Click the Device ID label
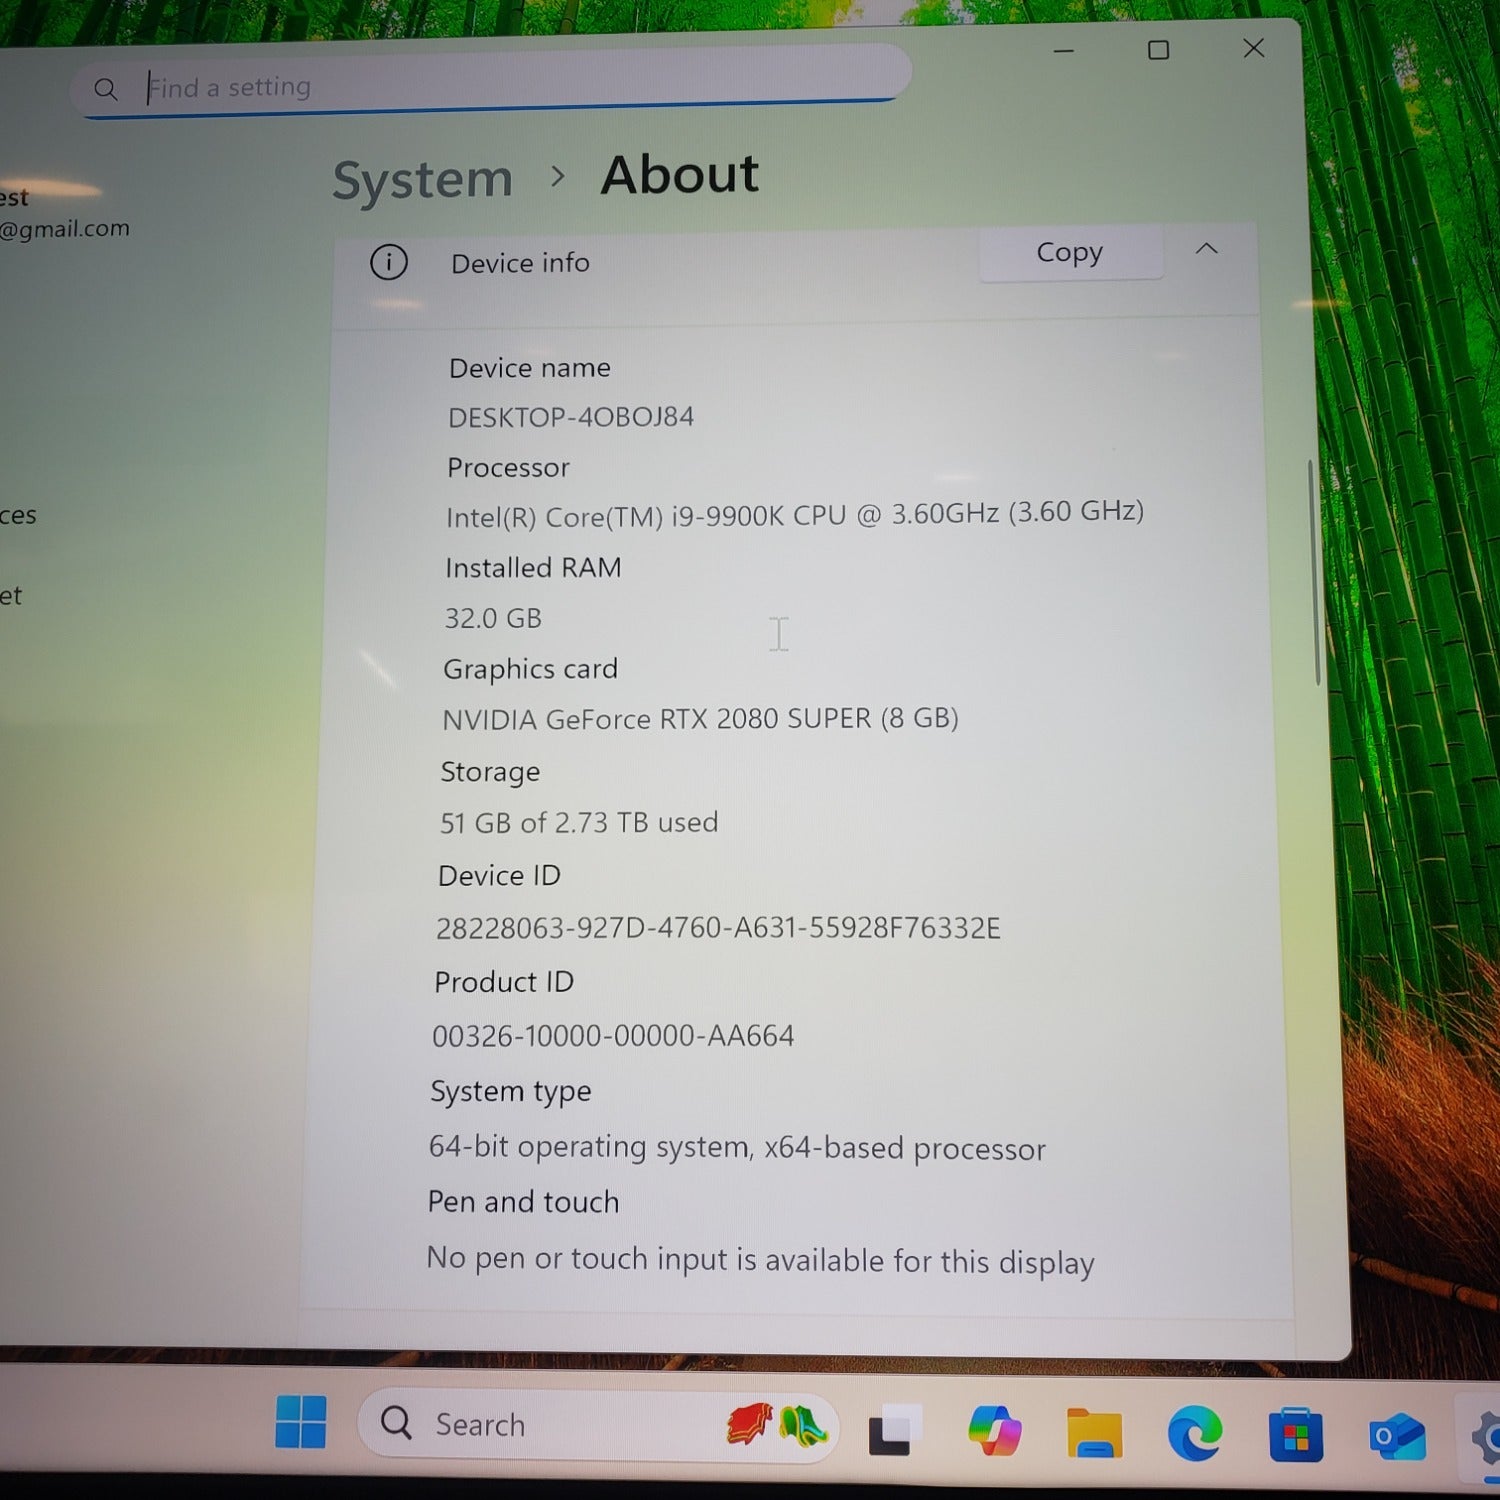The width and height of the screenshot is (1500, 1500). coord(499,876)
